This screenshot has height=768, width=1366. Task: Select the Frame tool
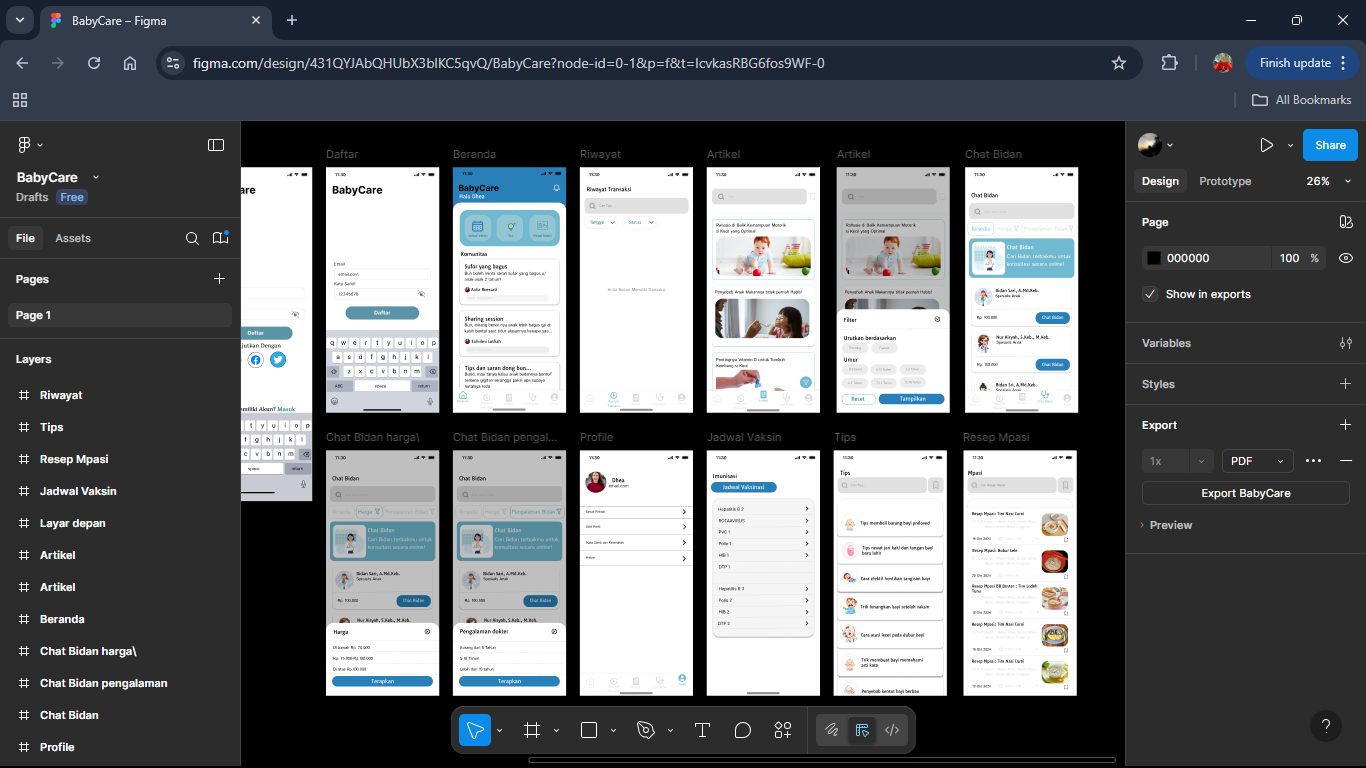pos(532,730)
